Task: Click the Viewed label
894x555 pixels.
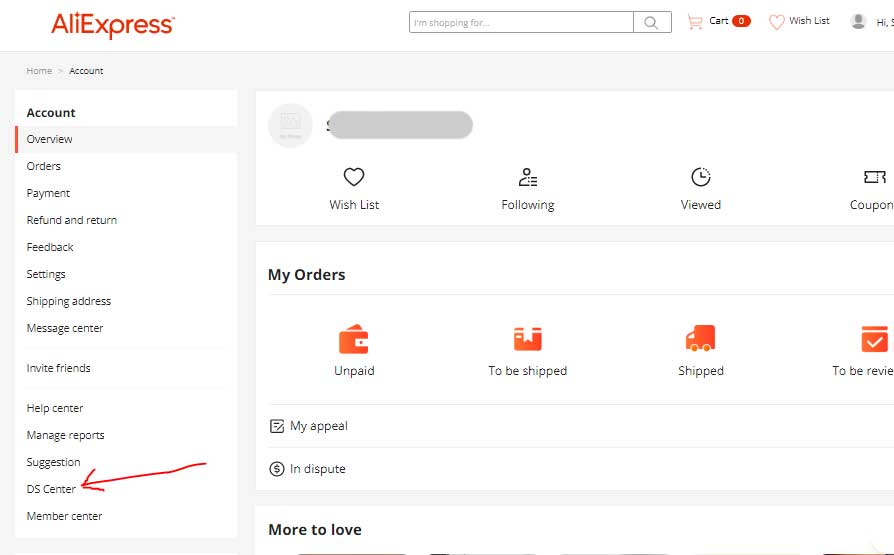Action: coord(701,205)
